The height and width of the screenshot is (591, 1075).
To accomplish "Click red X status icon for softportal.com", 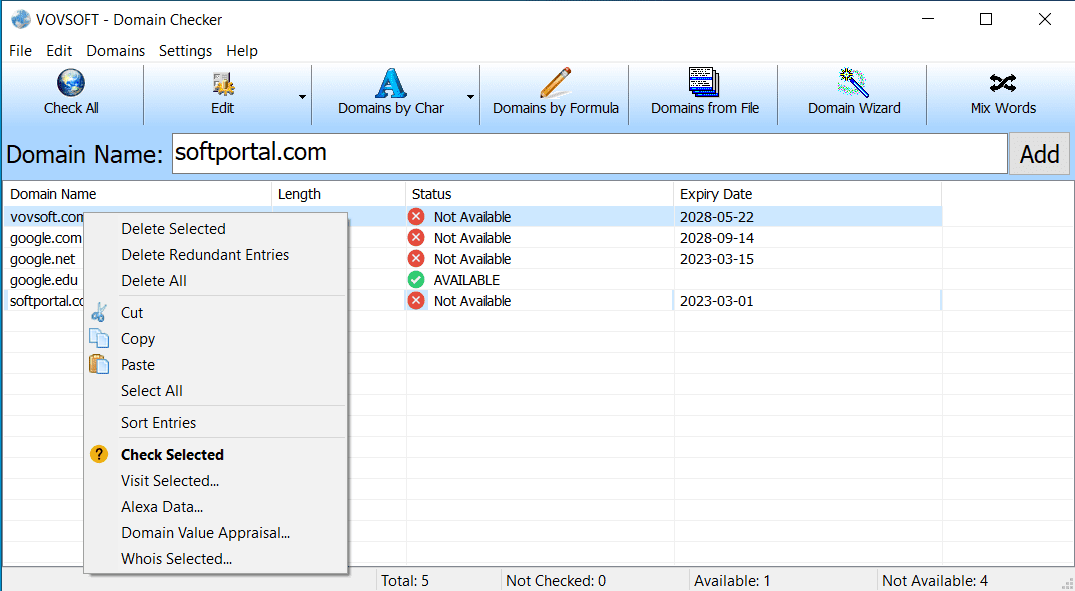I will [415, 300].
